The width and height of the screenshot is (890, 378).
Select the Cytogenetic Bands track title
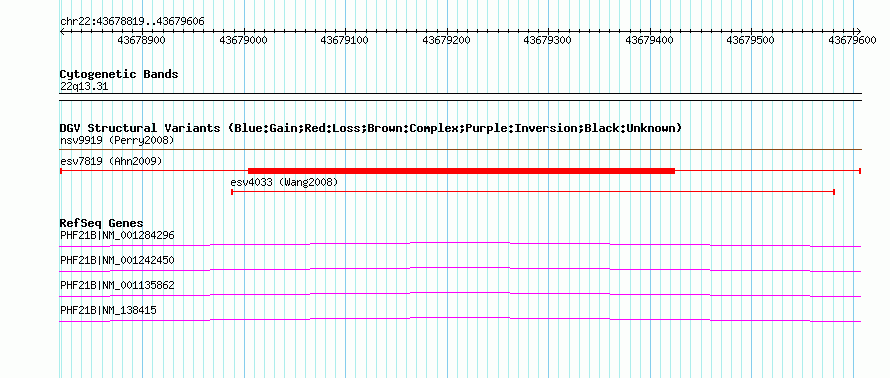pyautogui.click(x=119, y=74)
